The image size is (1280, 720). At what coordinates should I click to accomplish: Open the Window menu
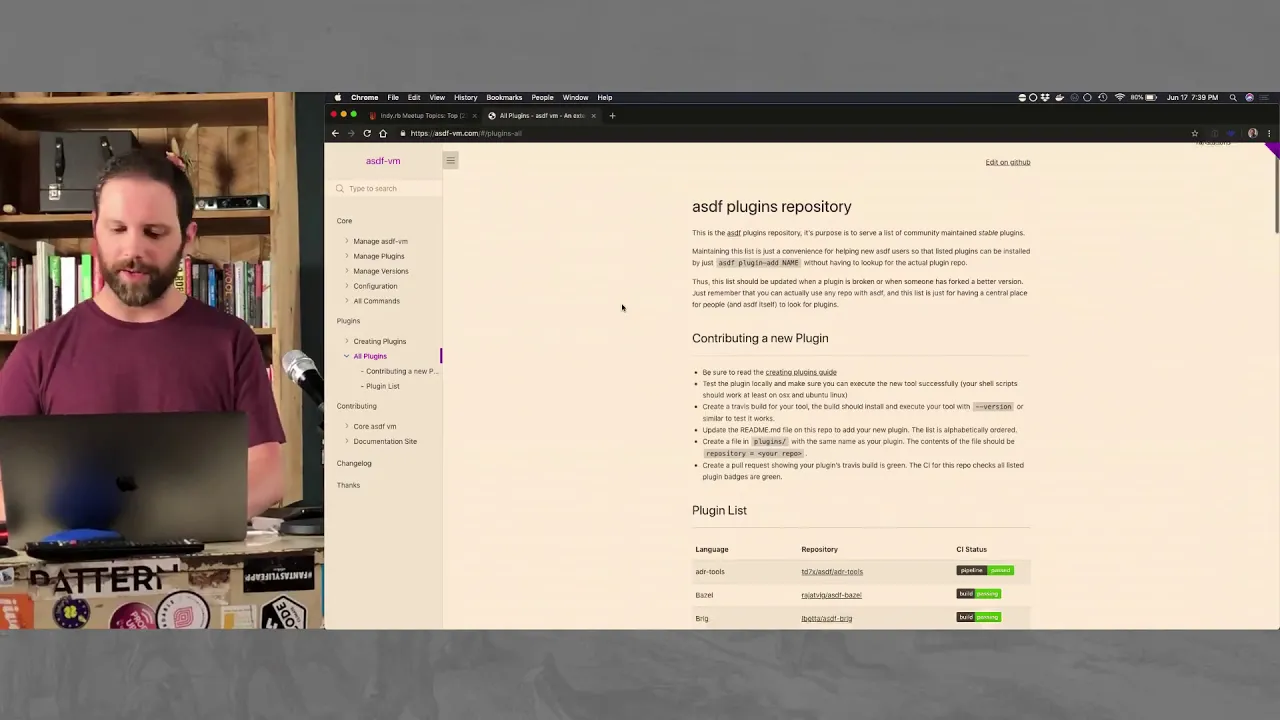pos(575,97)
